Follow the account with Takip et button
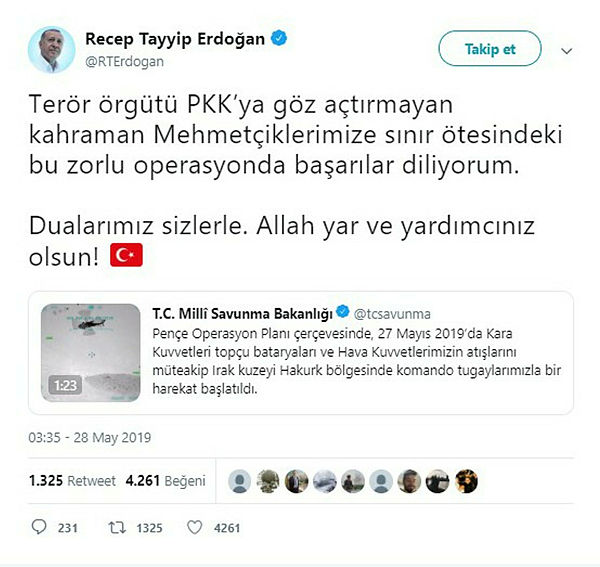Viewport: 600px width, 567px height. pos(490,49)
